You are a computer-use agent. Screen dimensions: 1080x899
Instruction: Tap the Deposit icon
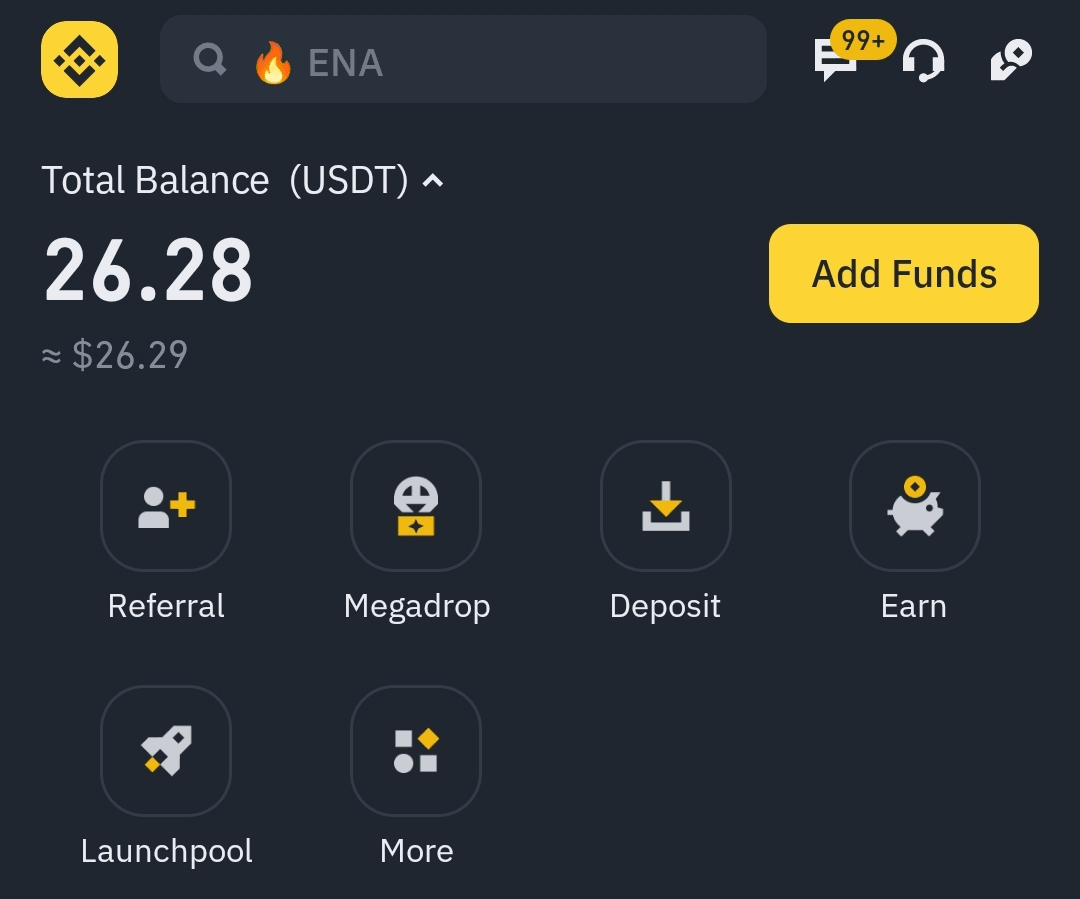pyautogui.click(x=665, y=506)
